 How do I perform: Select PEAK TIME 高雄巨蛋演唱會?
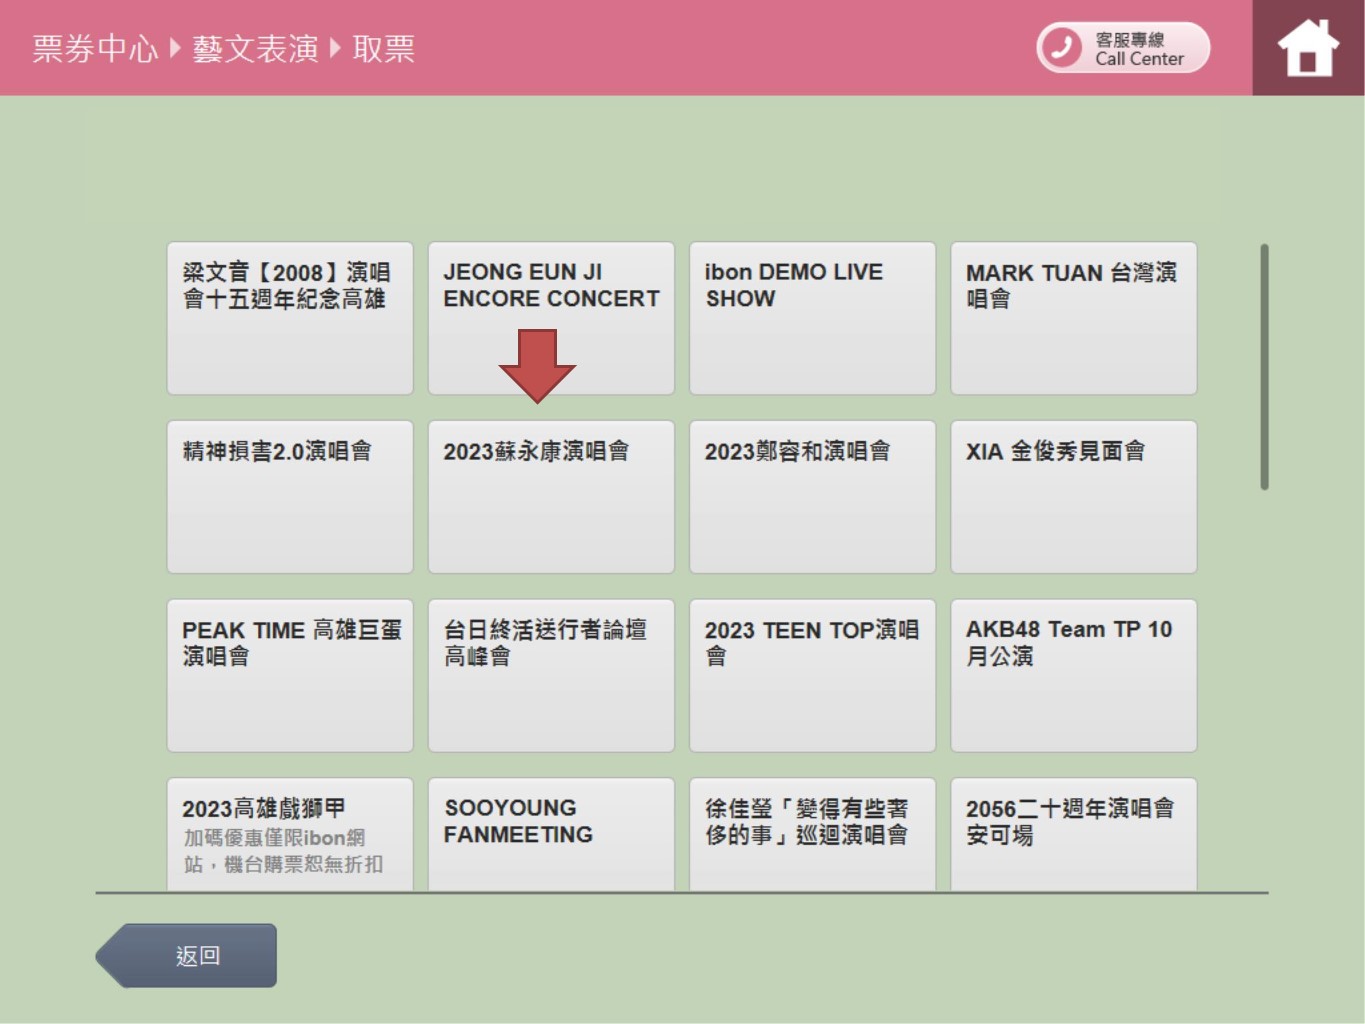pos(290,676)
